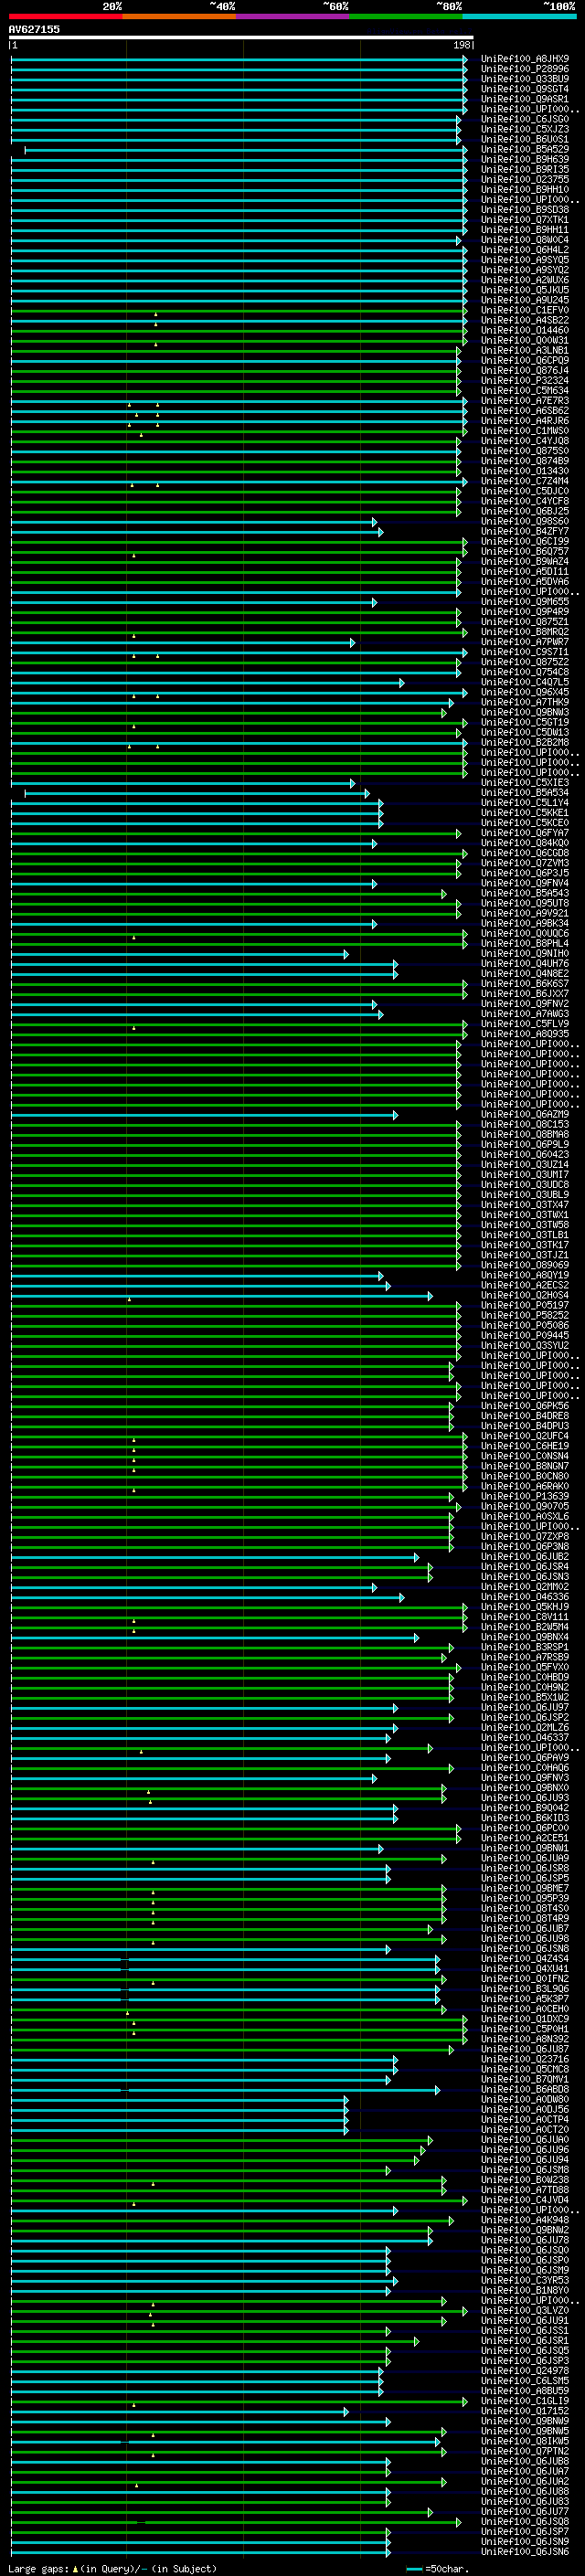Click the green ~80% segment of identity scale
585x2576 pixels.
tap(405, 16)
